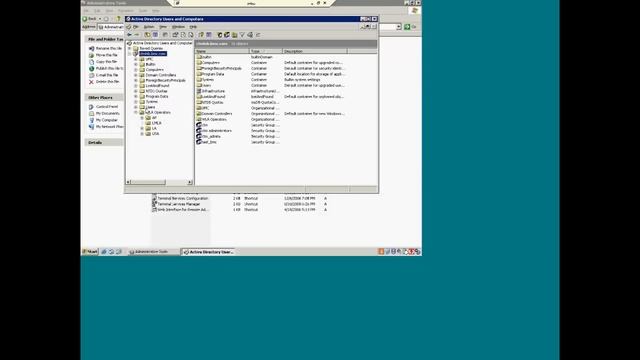
Task: Open Favorites menu in Administrative Tools window
Action: coord(126,11)
